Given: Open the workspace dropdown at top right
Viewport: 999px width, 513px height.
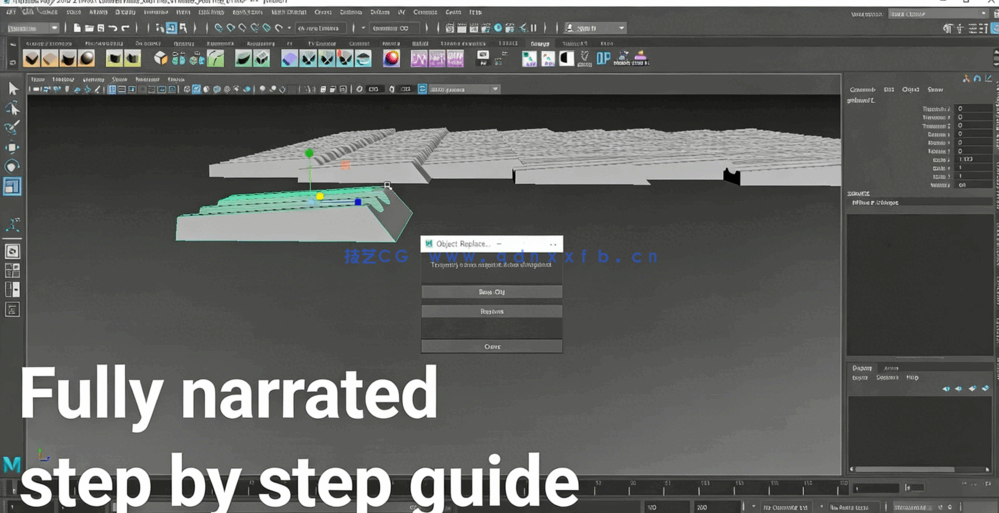Looking at the screenshot, I should [934, 14].
